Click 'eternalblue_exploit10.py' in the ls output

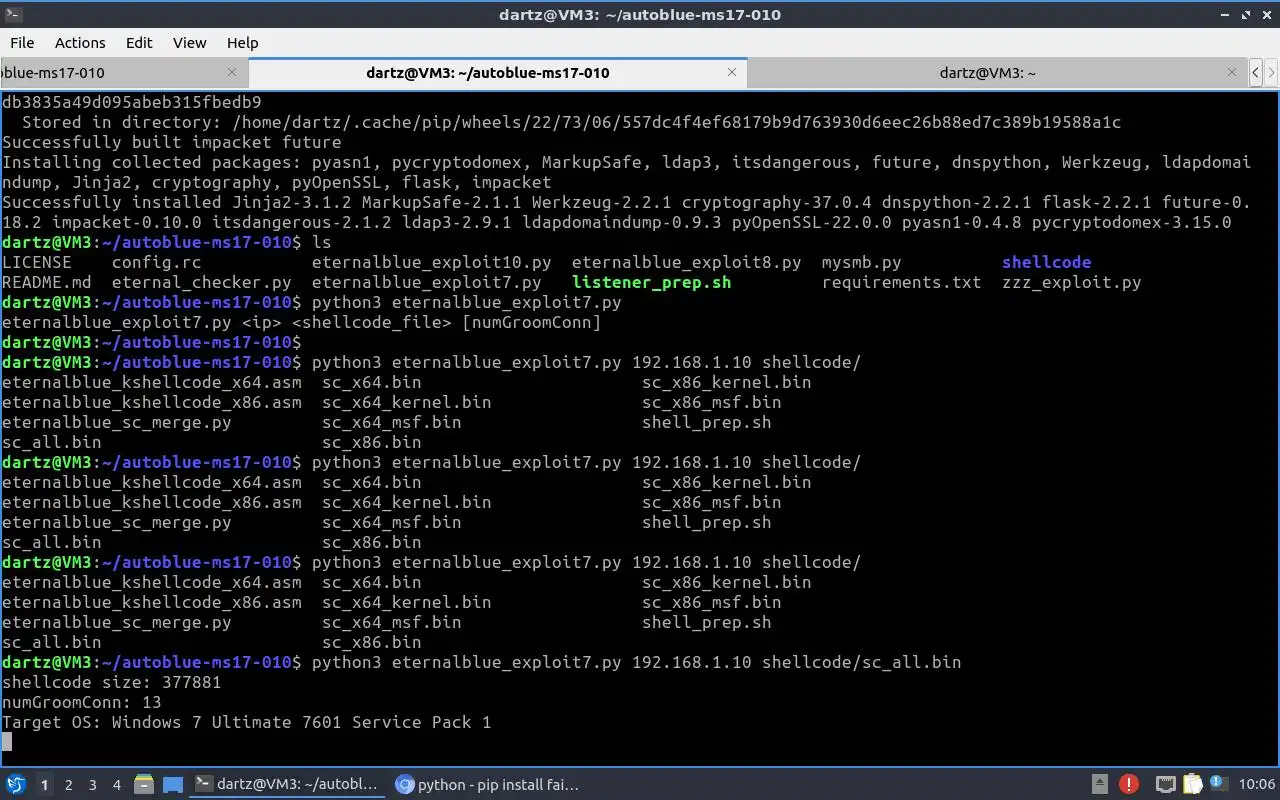point(431,262)
